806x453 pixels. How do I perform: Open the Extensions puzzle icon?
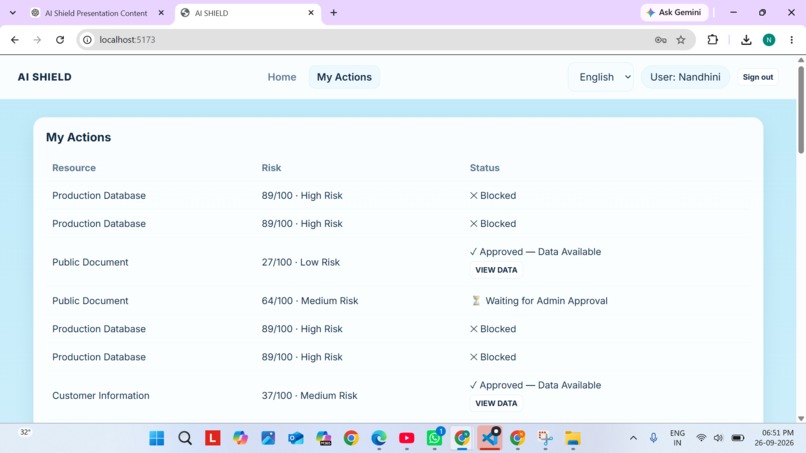(x=712, y=40)
